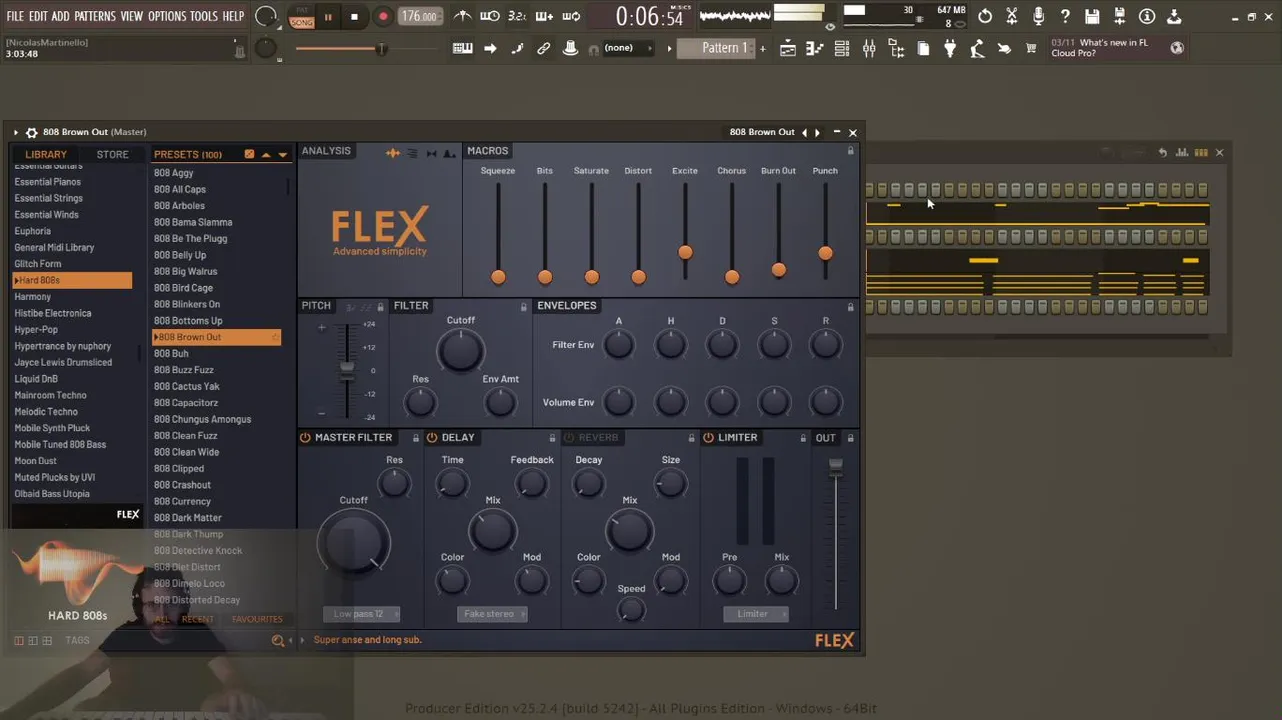Expand the plugin options arrow left of gear

[16, 132]
